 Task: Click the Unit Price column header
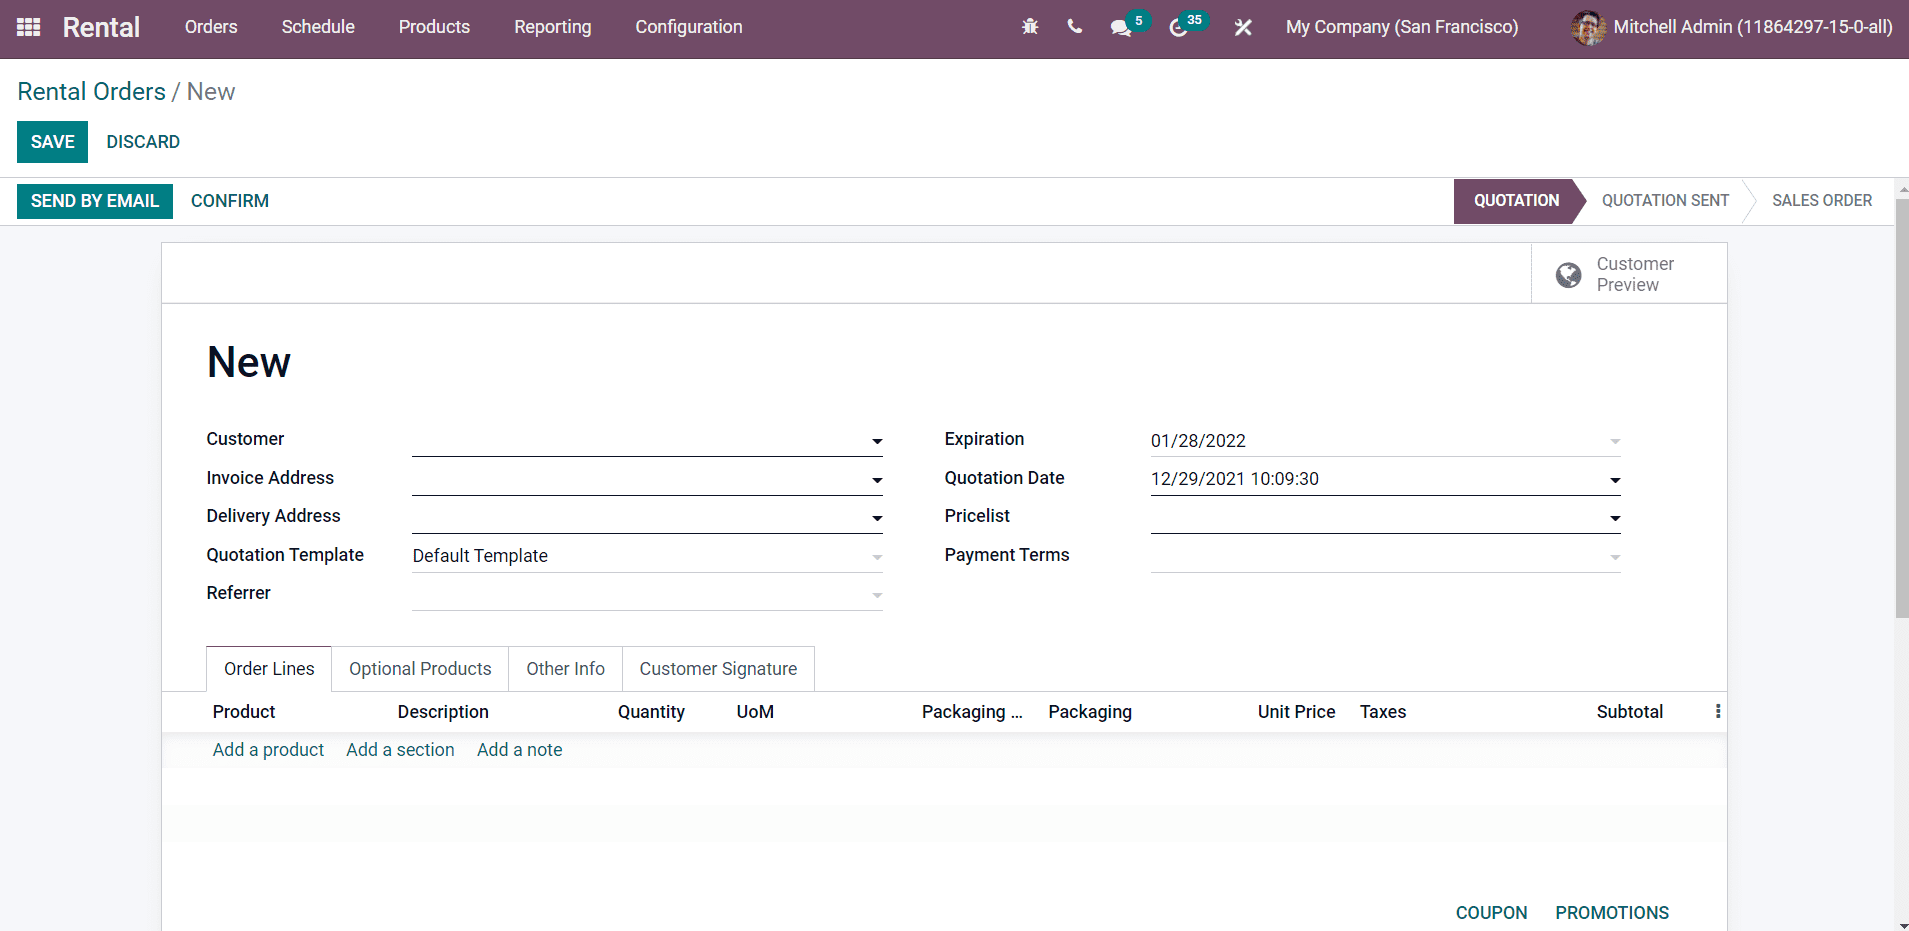coord(1296,712)
